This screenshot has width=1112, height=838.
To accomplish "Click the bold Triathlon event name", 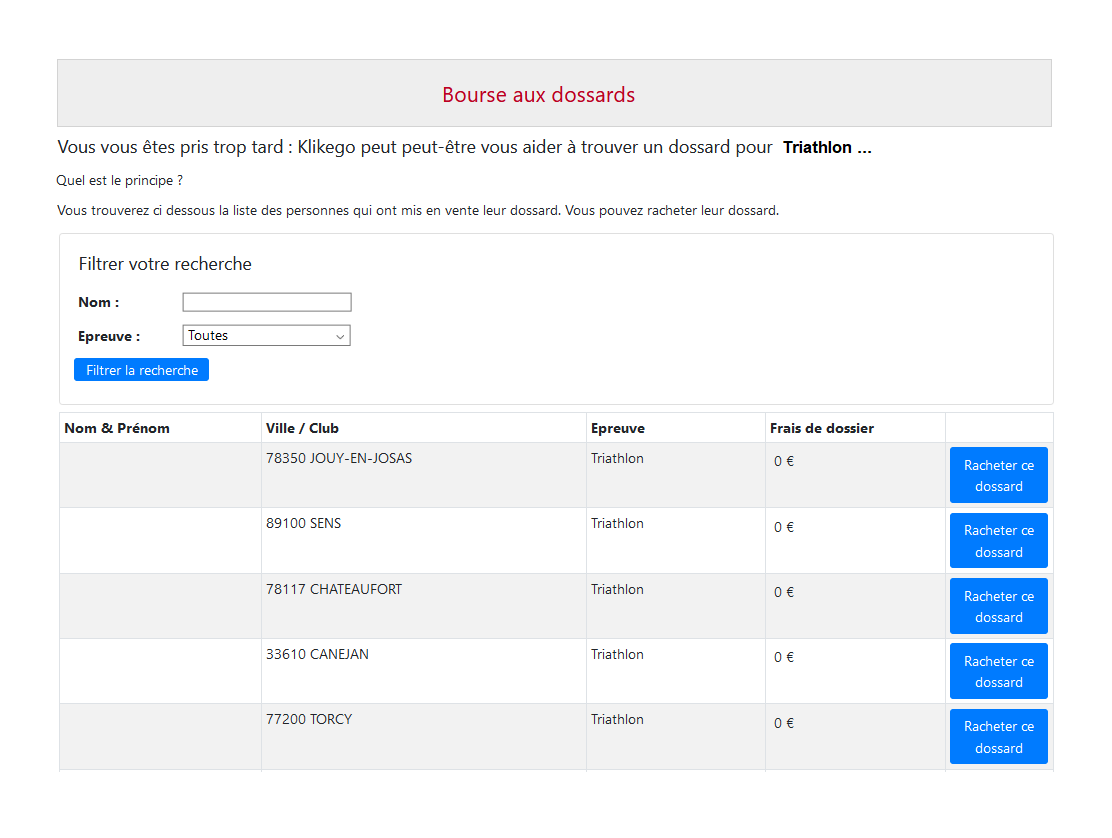I will (x=826, y=148).
